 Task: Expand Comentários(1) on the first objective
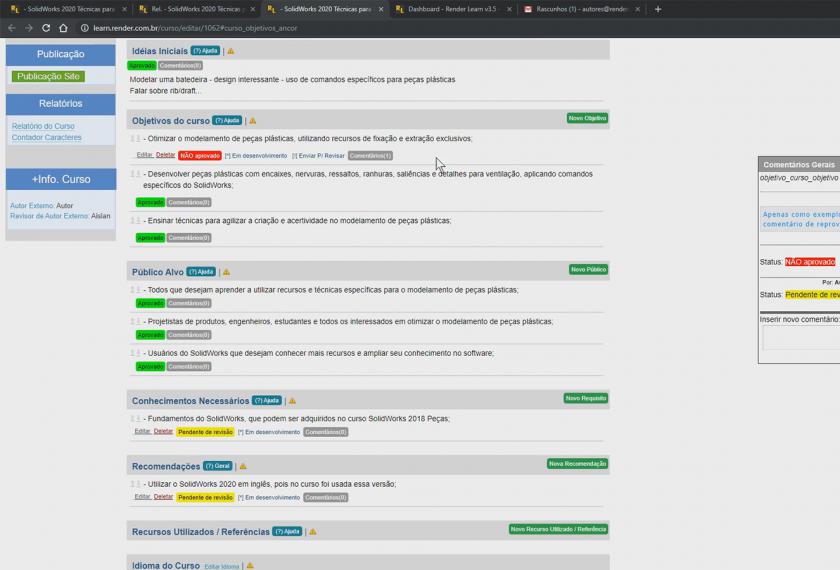point(370,156)
